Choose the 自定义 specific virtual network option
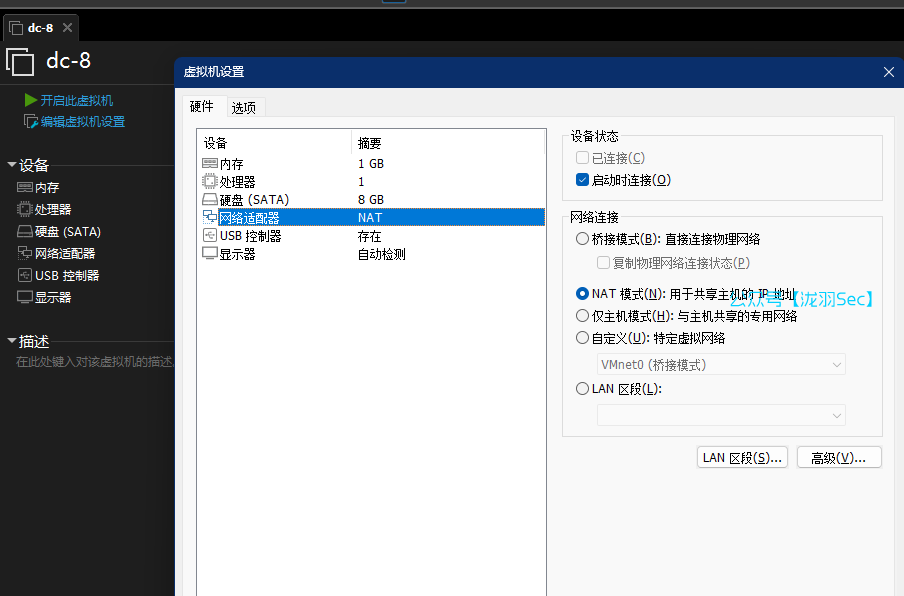 click(583, 338)
